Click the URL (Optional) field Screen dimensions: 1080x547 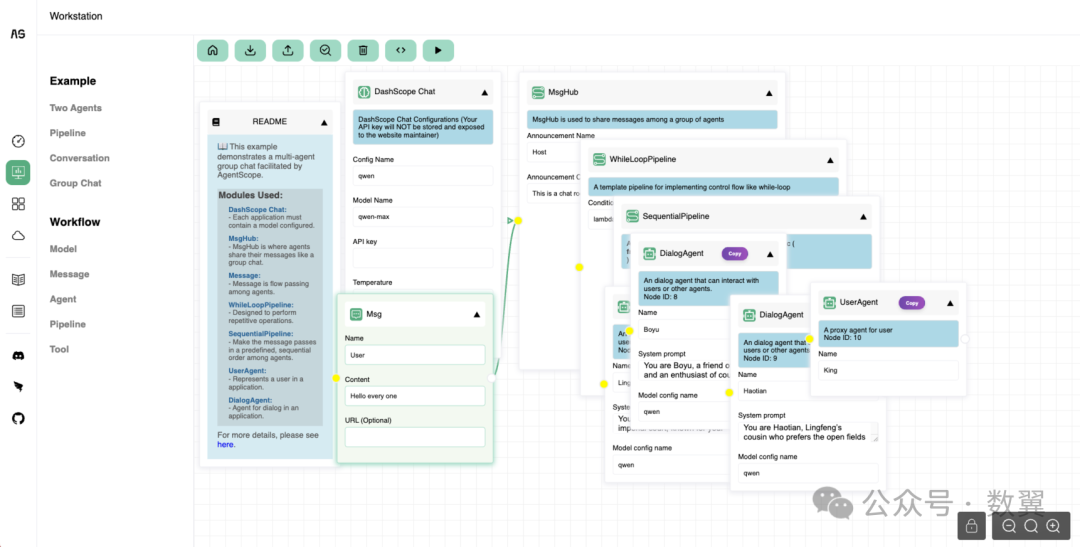pos(415,437)
